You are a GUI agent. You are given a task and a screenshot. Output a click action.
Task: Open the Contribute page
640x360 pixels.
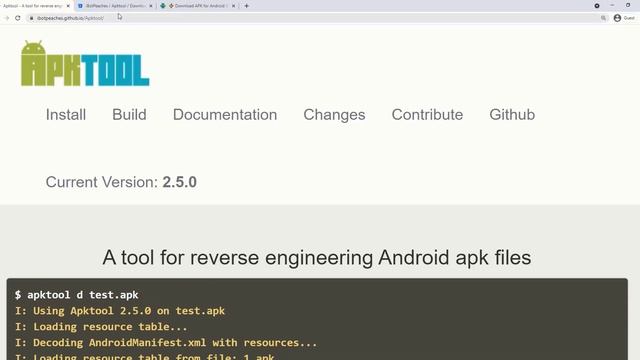coord(427,115)
